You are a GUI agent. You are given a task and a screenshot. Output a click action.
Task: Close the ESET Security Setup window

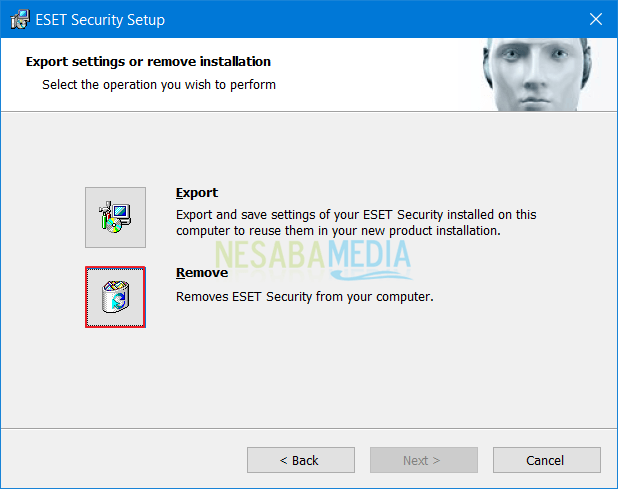tap(596, 19)
